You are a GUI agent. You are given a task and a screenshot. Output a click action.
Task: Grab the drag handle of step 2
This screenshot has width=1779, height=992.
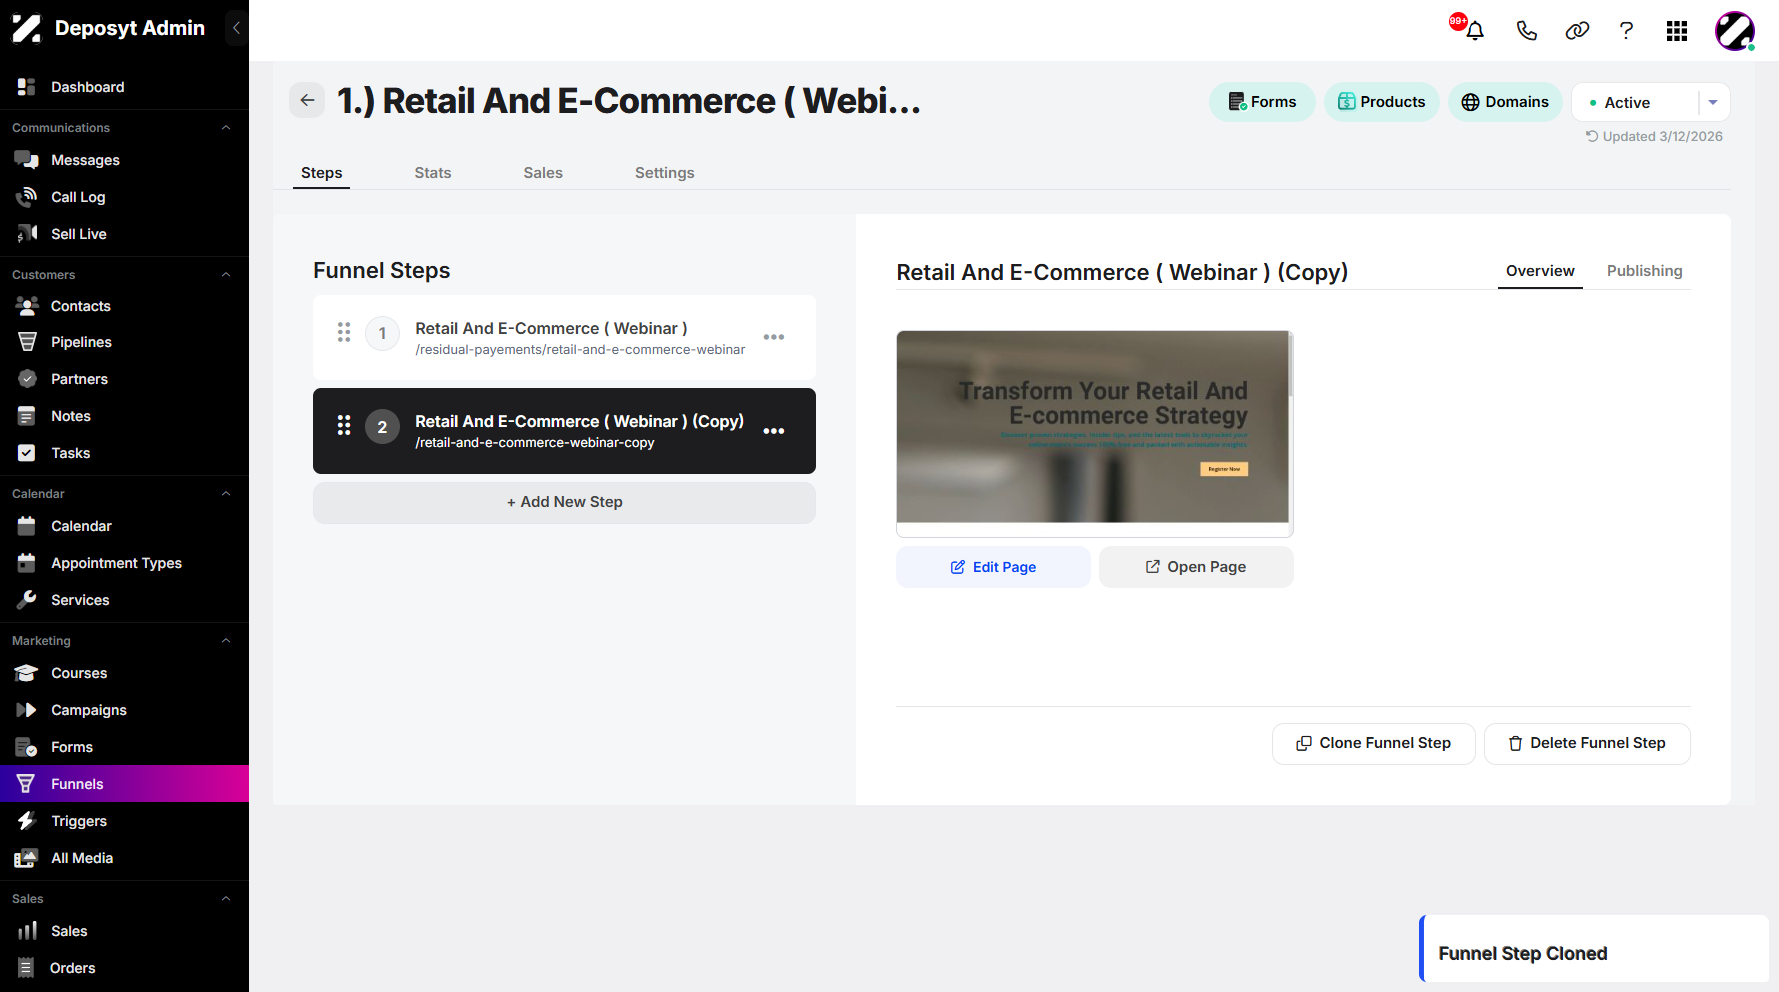(x=344, y=425)
